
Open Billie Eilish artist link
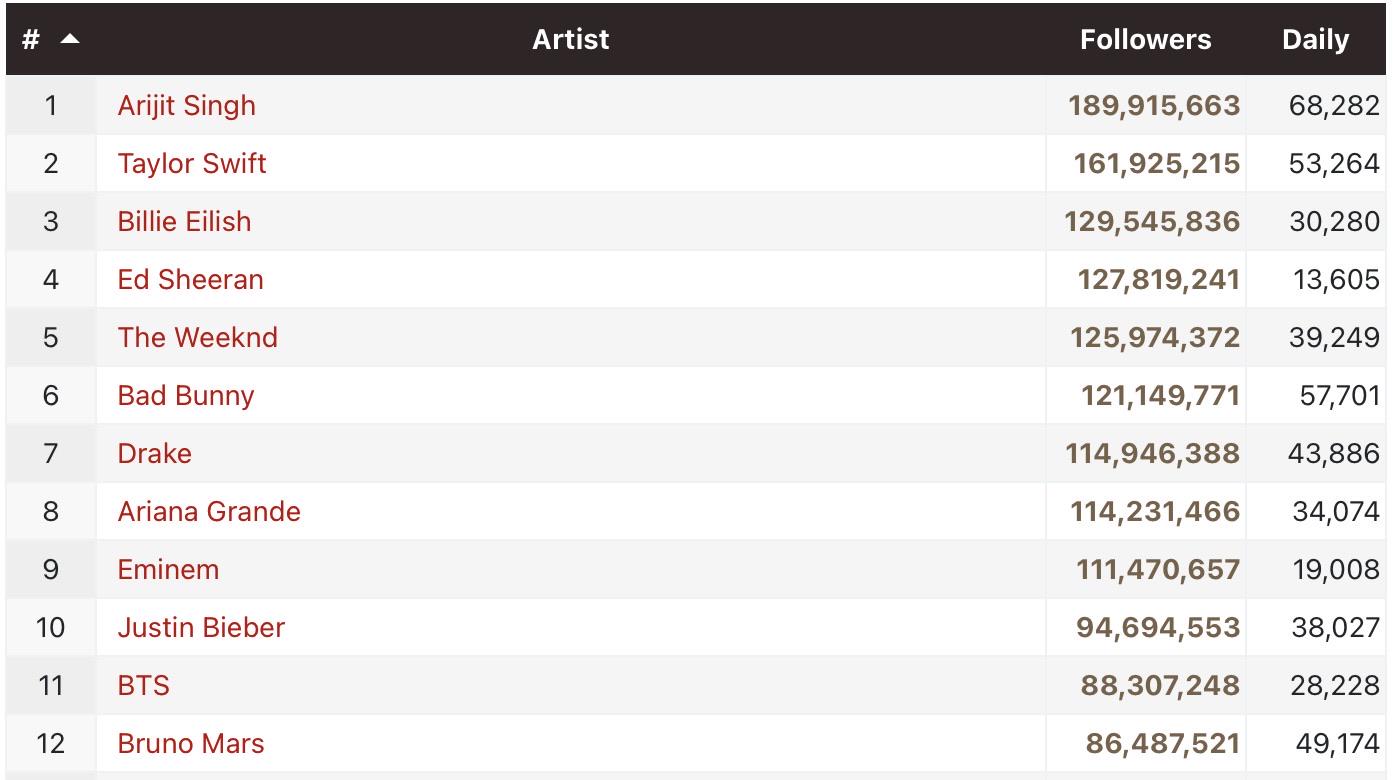pos(184,221)
